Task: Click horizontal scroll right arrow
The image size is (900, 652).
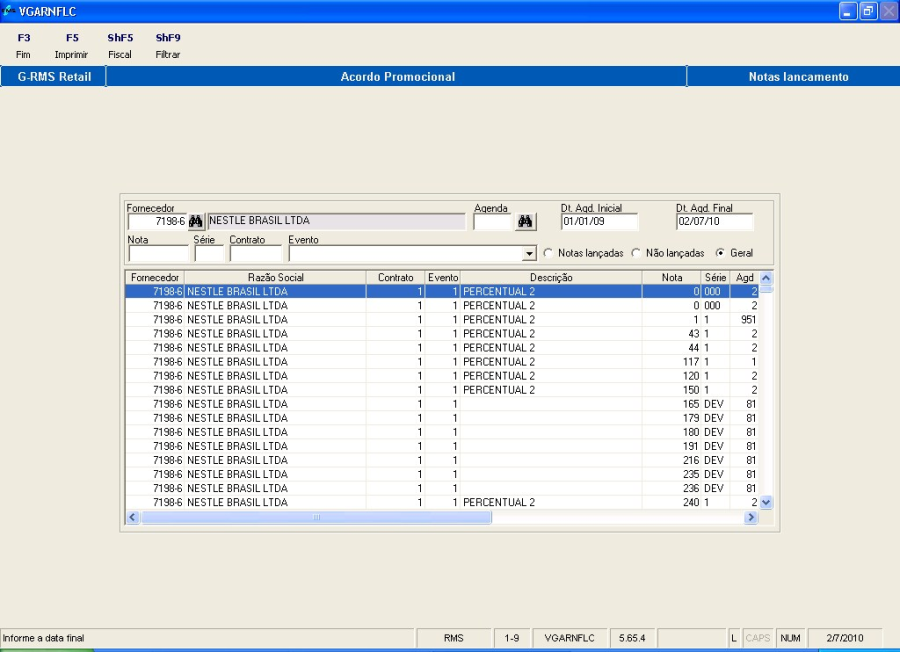Action: point(751,517)
